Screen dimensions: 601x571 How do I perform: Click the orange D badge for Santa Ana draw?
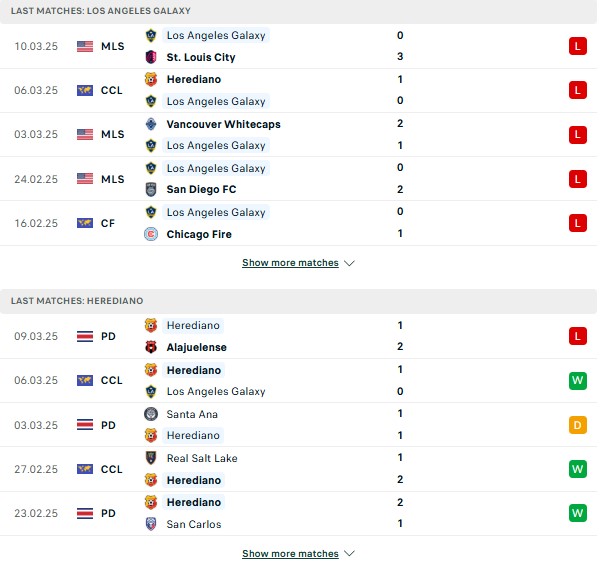[x=578, y=425]
